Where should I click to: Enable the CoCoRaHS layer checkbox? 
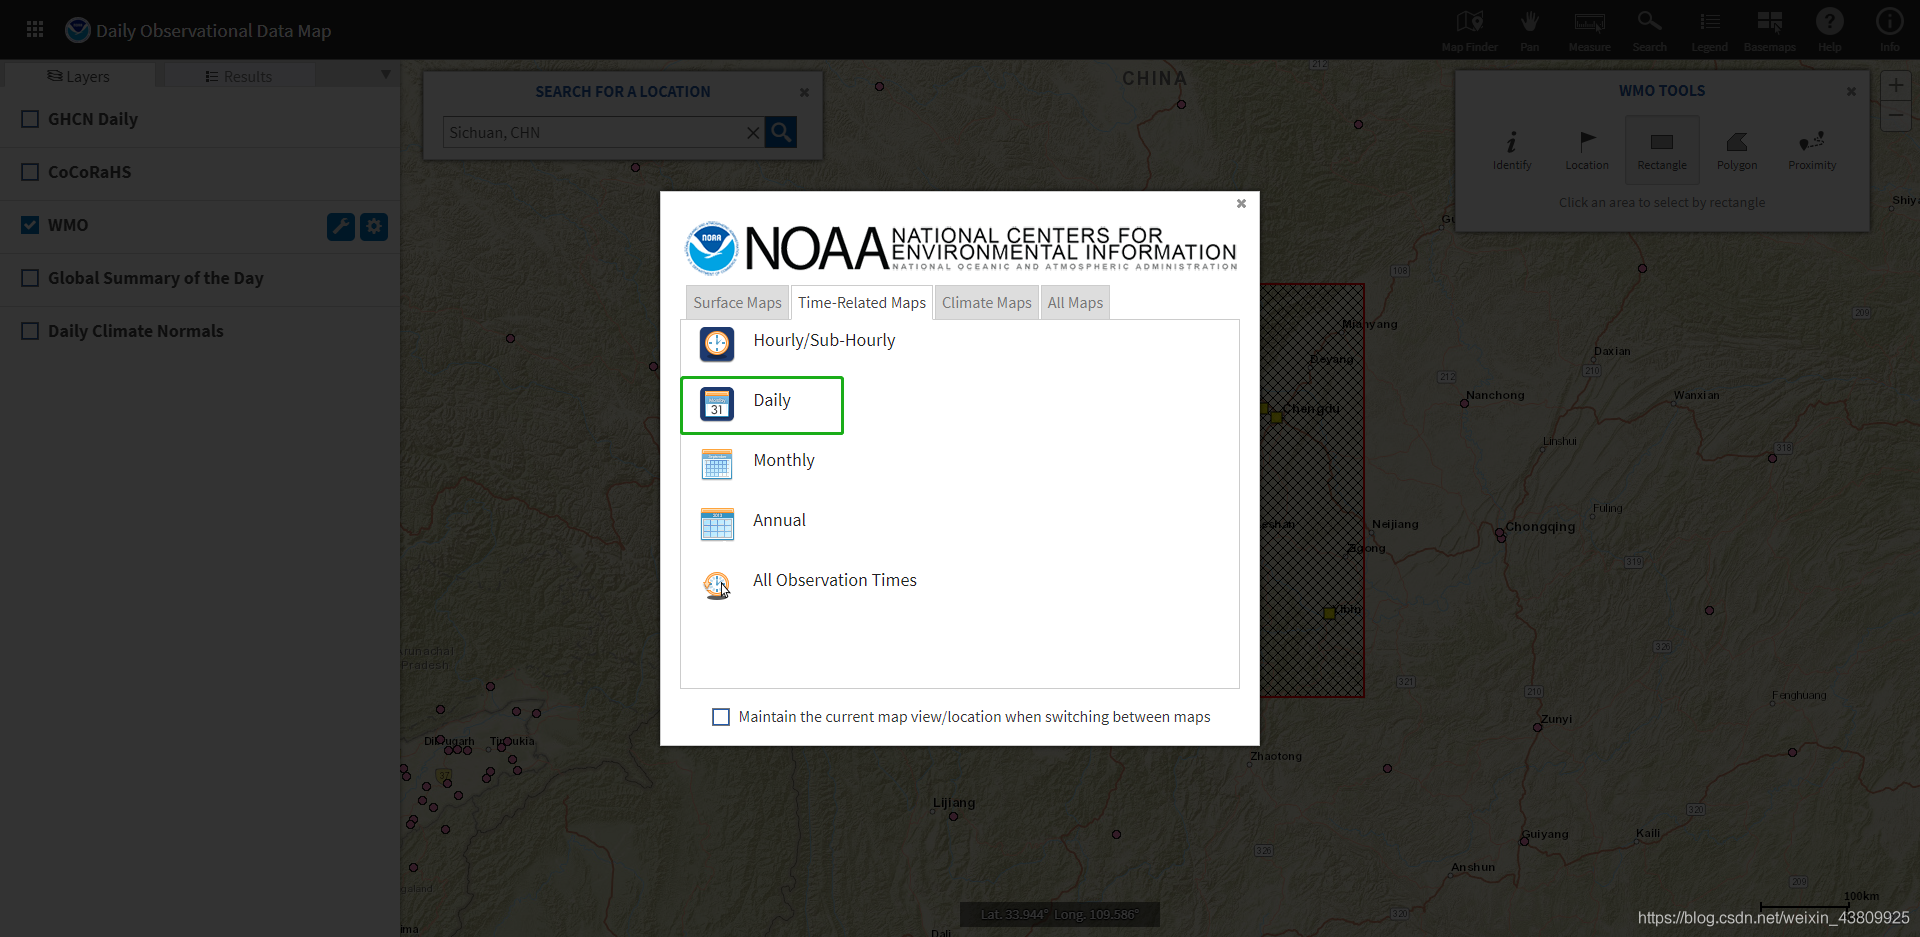coord(30,172)
